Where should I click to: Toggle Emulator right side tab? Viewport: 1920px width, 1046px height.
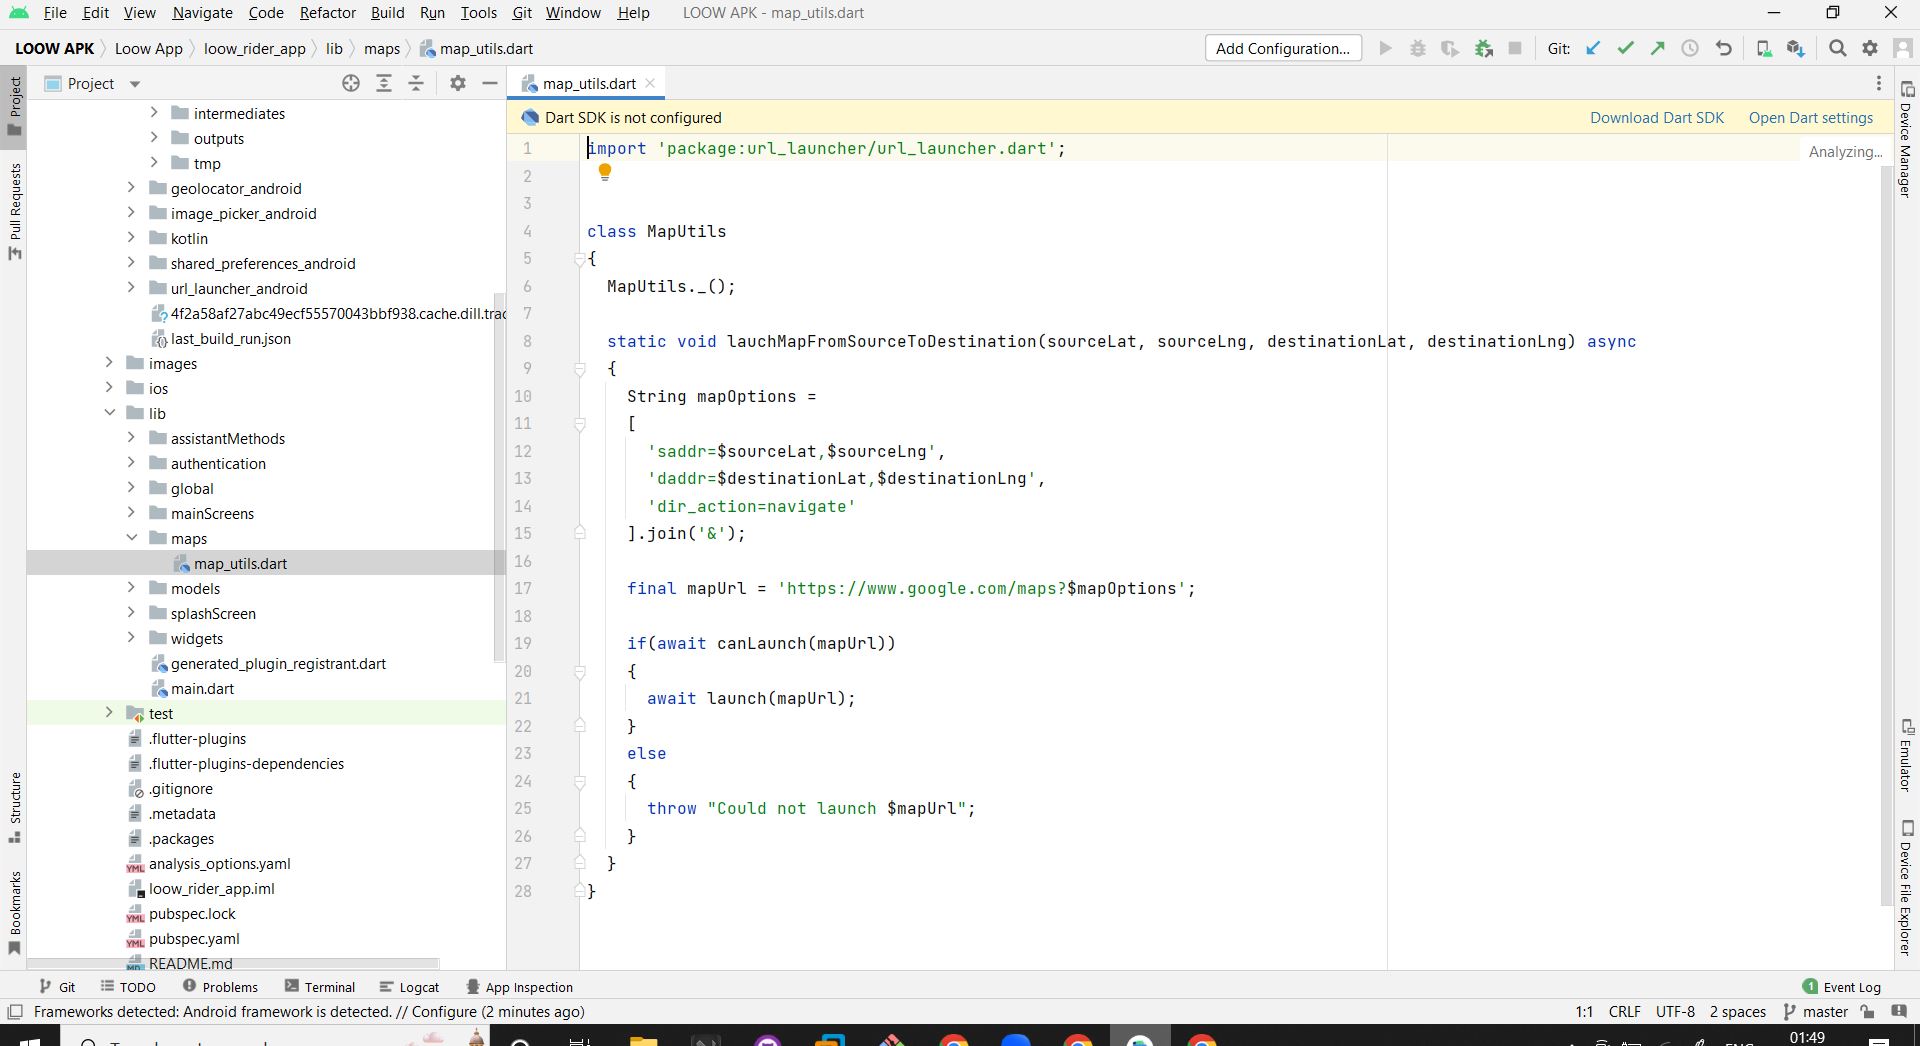(1907, 755)
